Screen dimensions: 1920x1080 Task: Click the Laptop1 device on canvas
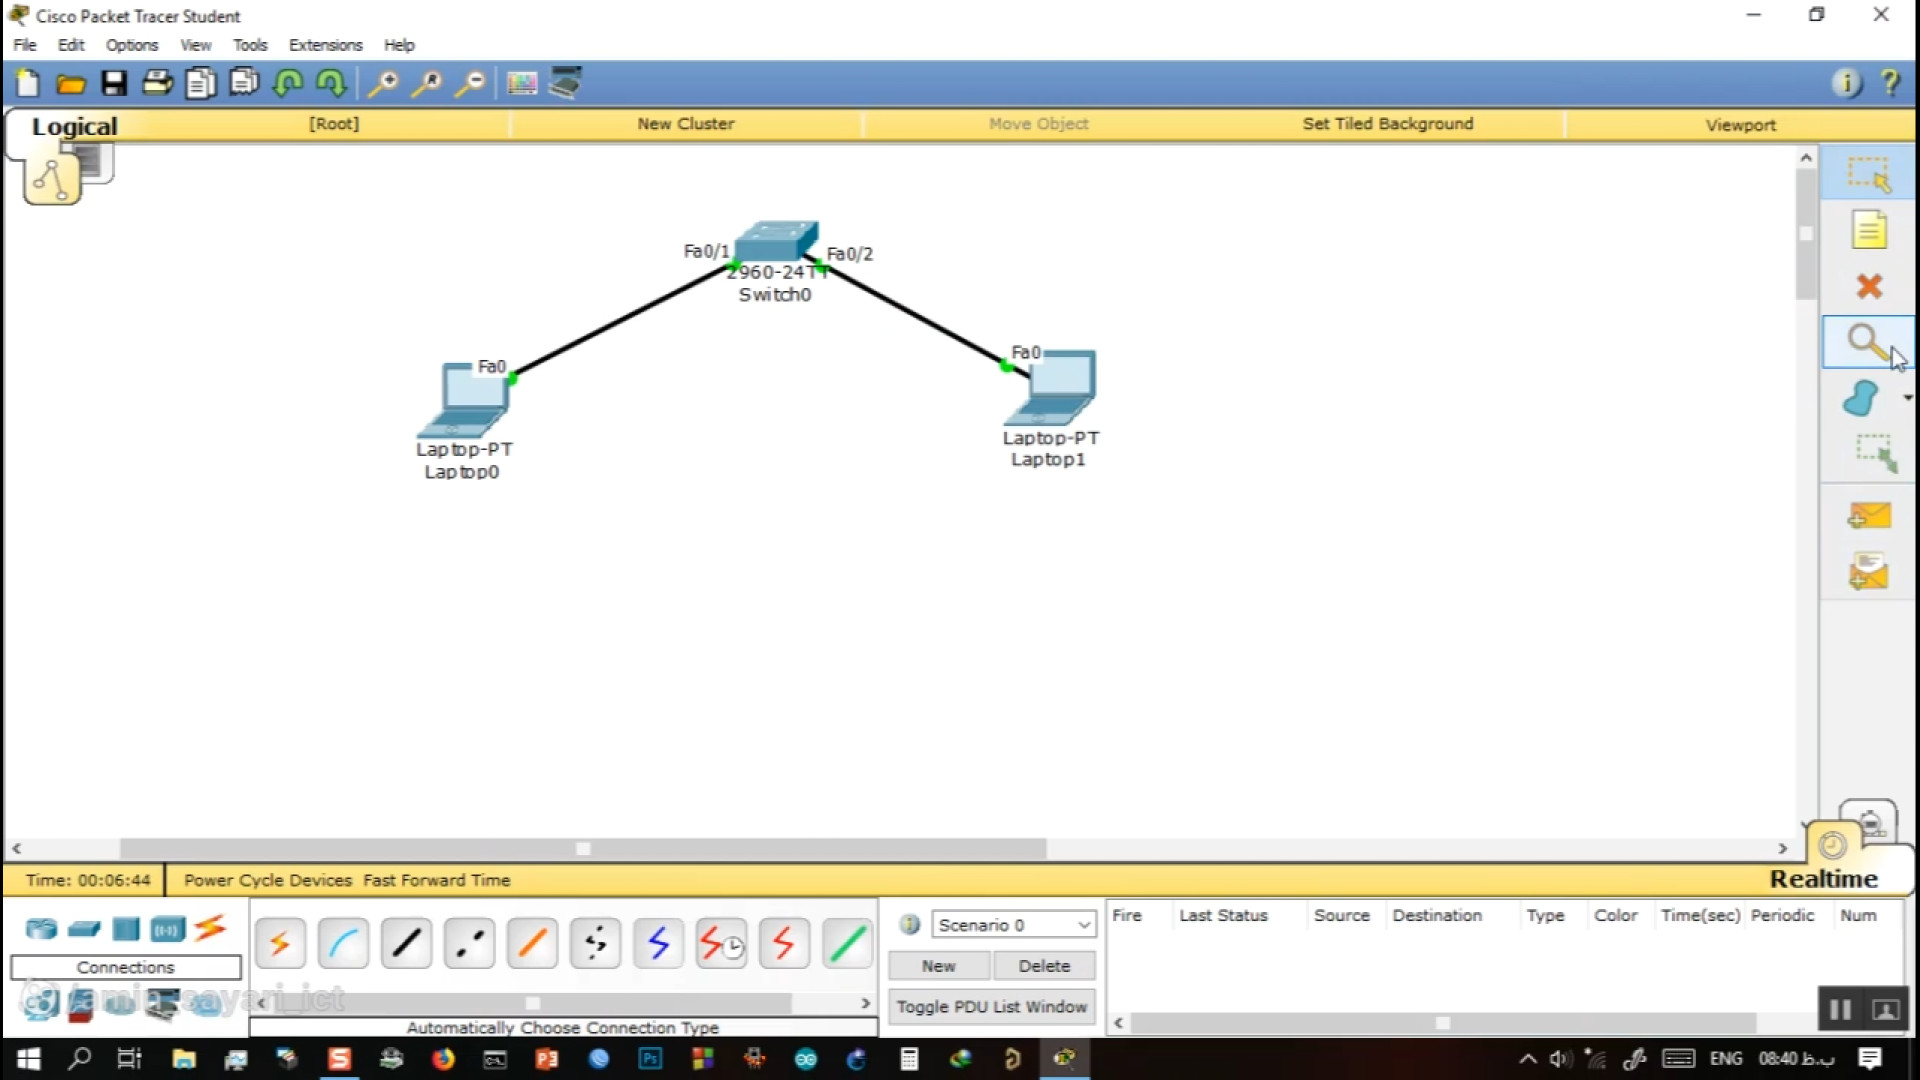1052,388
